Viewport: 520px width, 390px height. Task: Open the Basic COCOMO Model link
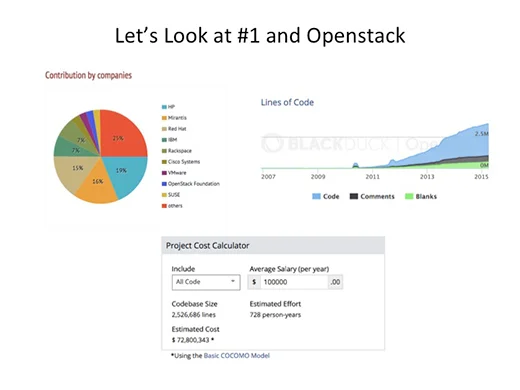[x=237, y=356]
